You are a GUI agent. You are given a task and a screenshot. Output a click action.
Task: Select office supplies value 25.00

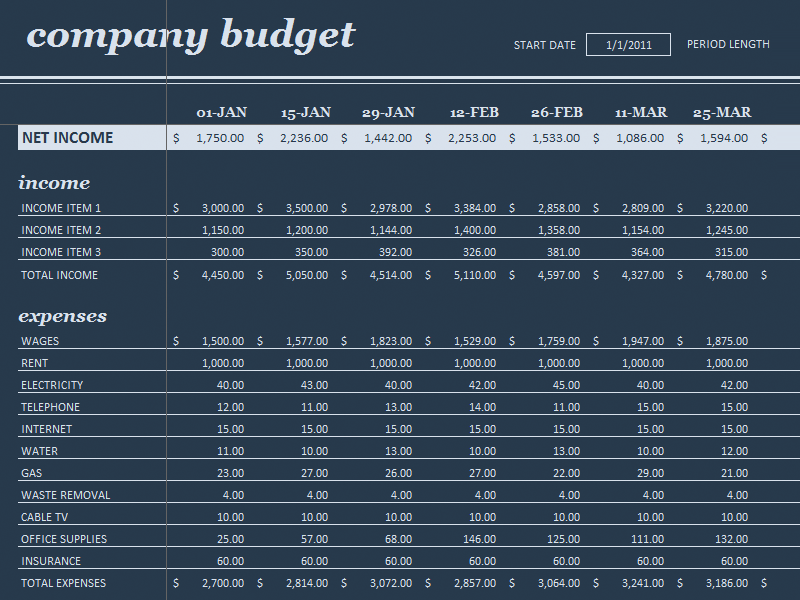(230, 539)
